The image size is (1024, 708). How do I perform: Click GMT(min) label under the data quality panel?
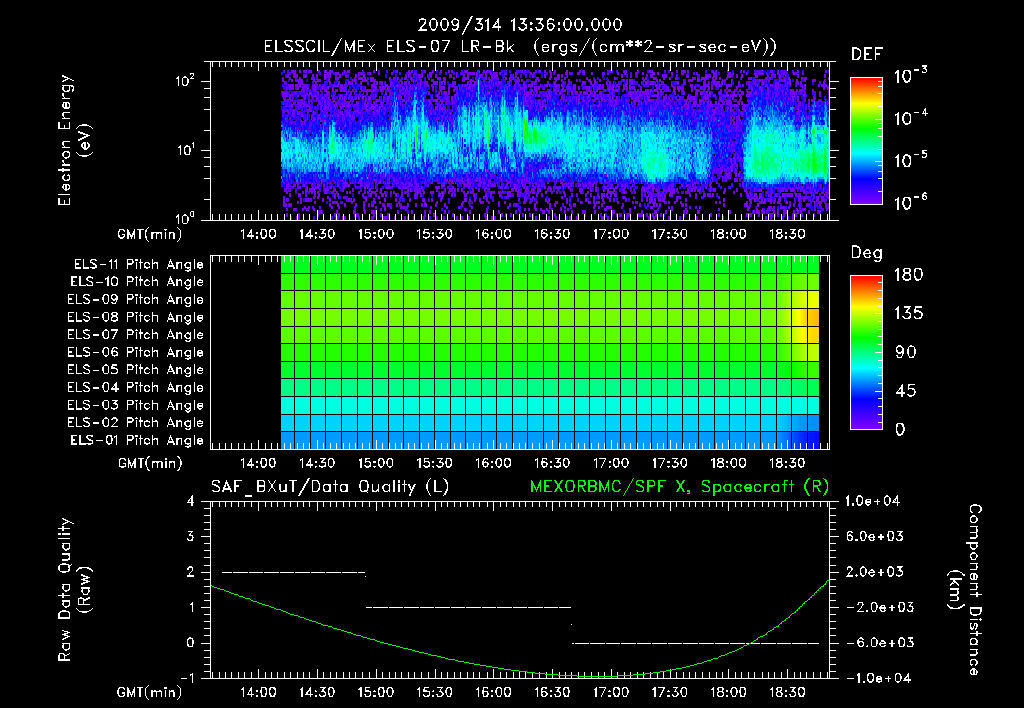coord(149,692)
